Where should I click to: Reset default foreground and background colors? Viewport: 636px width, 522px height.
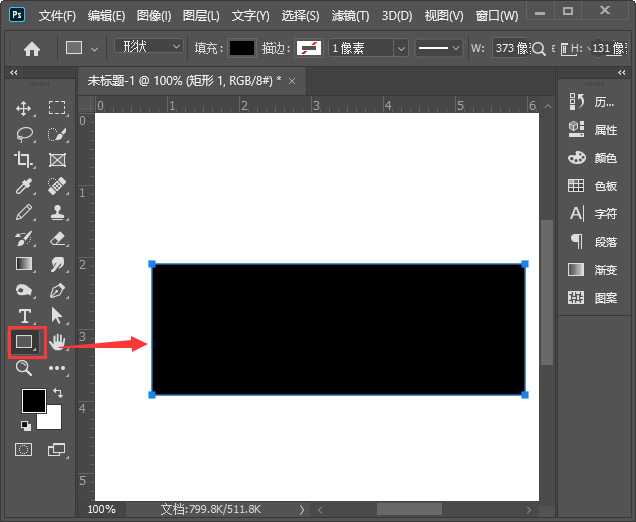tap(25, 425)
